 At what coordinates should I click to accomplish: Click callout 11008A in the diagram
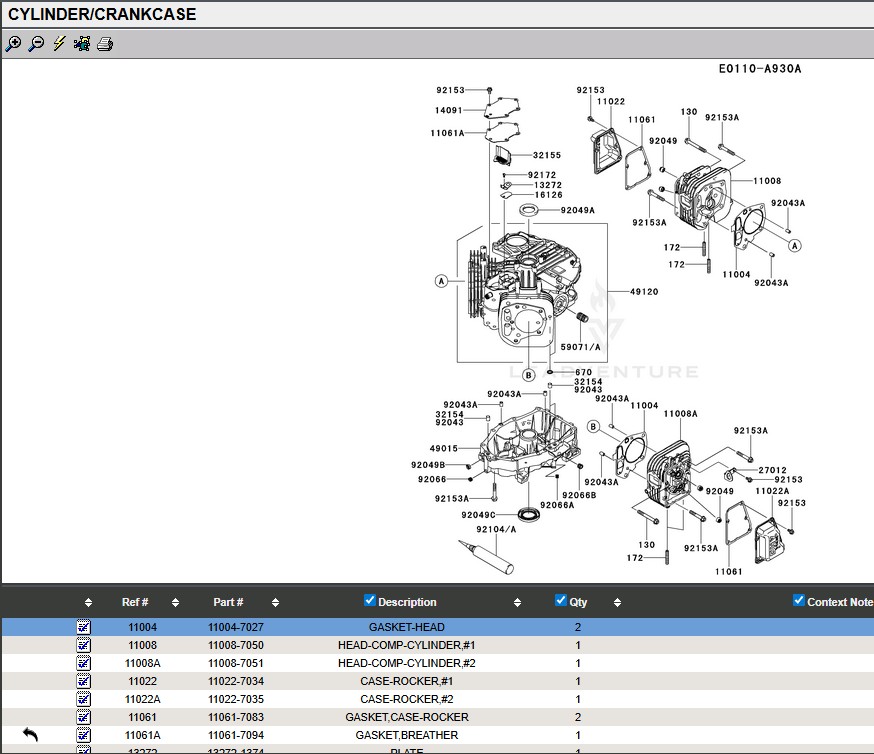[680, 414]
